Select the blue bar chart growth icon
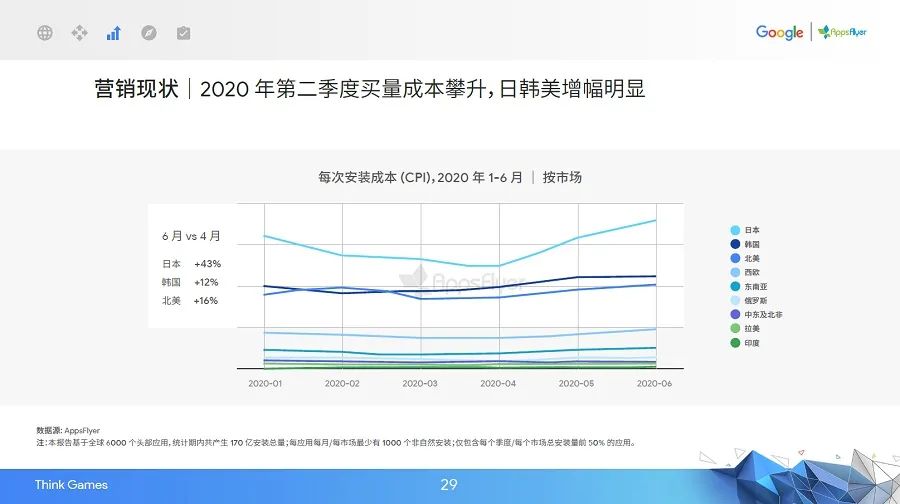The width and height of the screenshot is (900, 504). pos(113,33)
